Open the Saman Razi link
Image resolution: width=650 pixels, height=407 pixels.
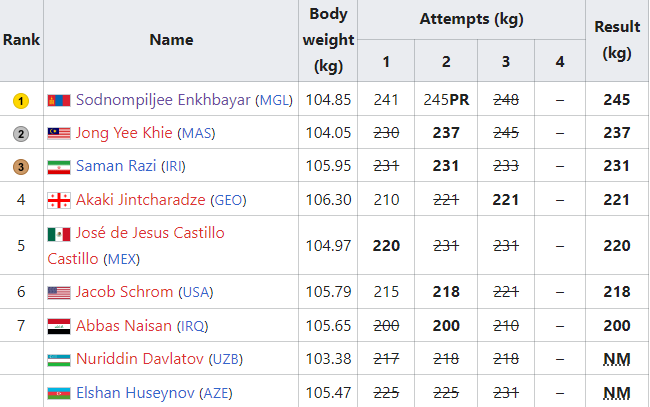[116, 166]
